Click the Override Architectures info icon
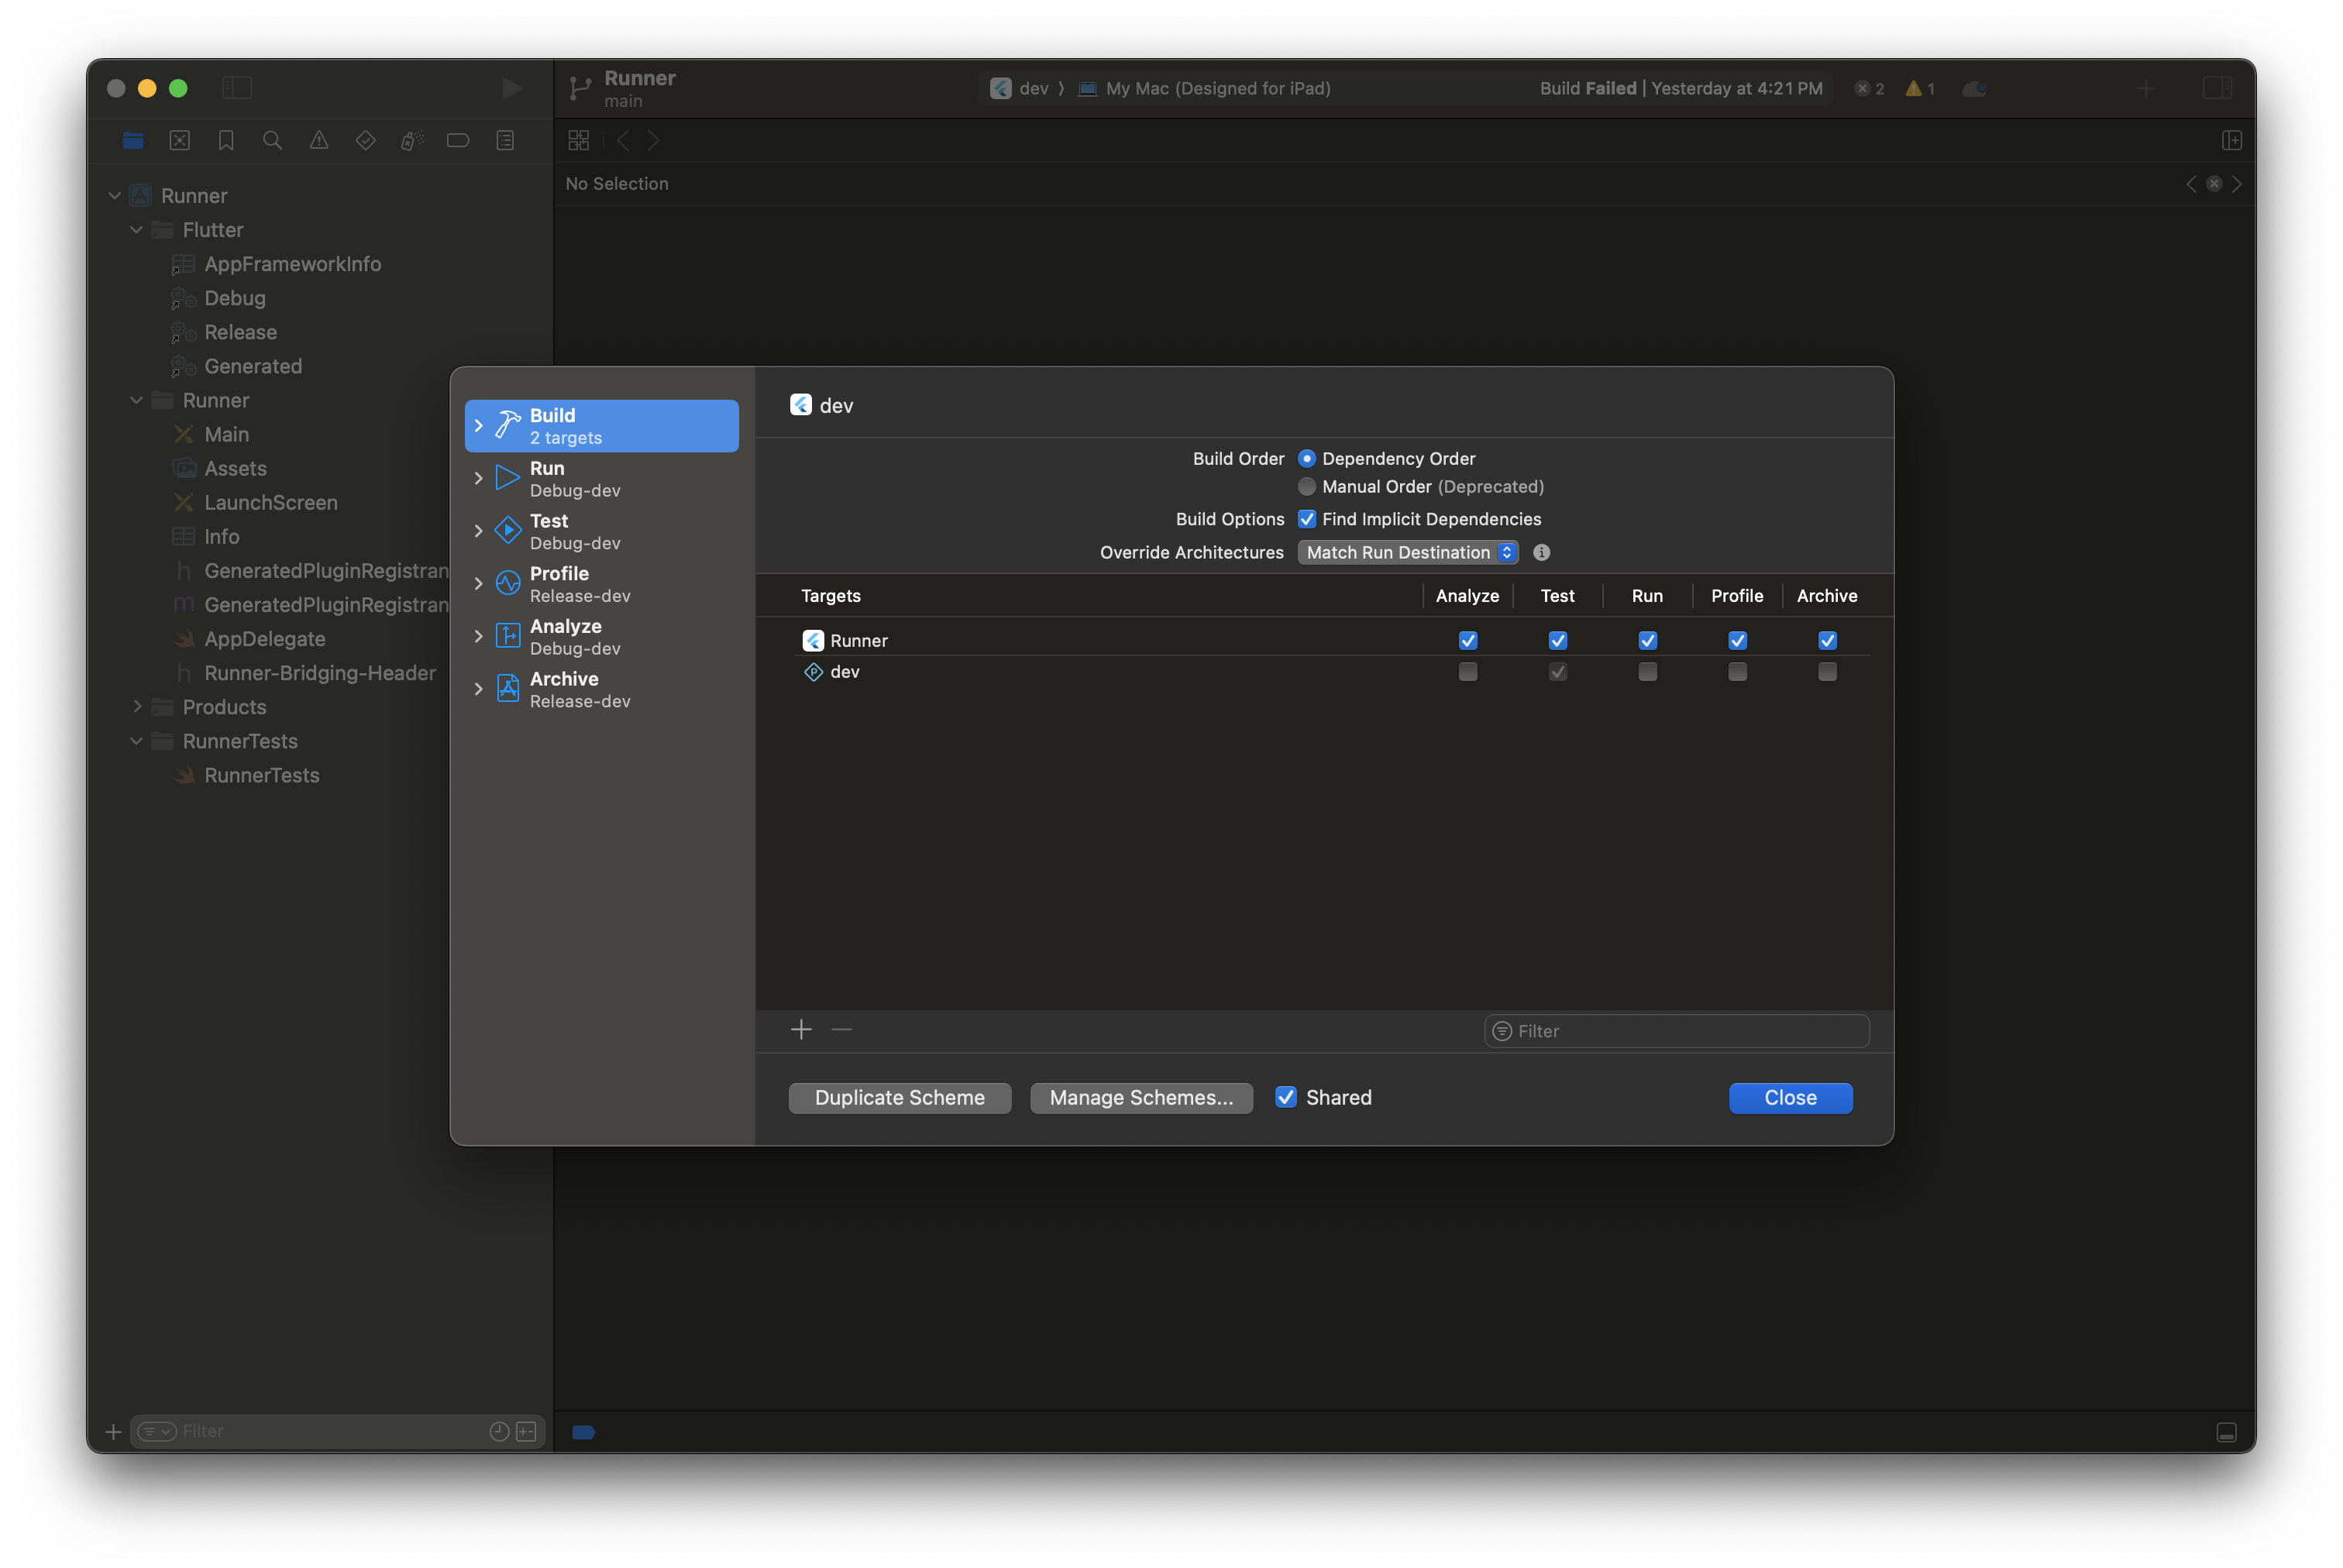Screen dimensions: 2343x1568 tap(1541, 553)
